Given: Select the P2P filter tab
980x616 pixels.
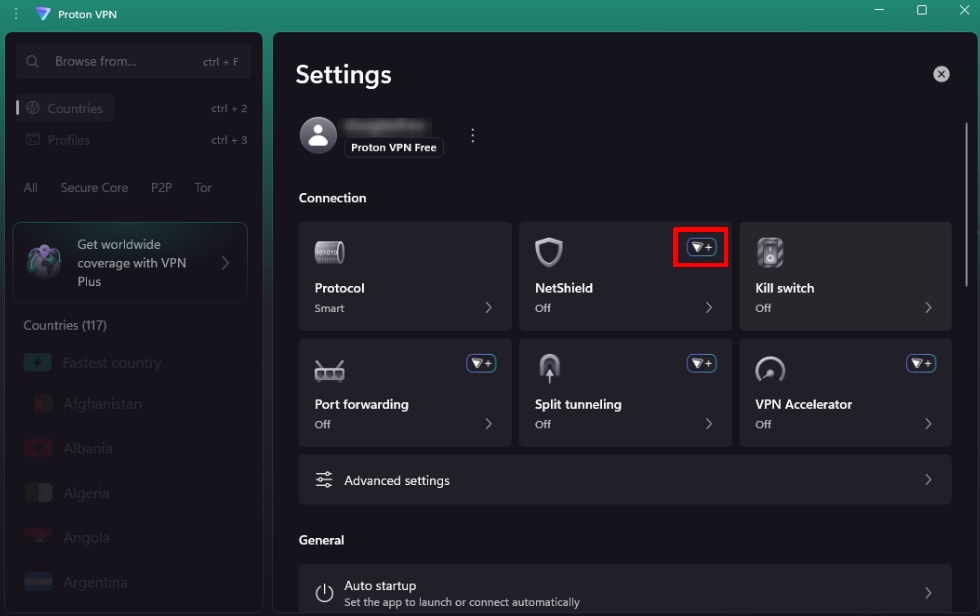Looking at the screenshot, I should (161, 187).
